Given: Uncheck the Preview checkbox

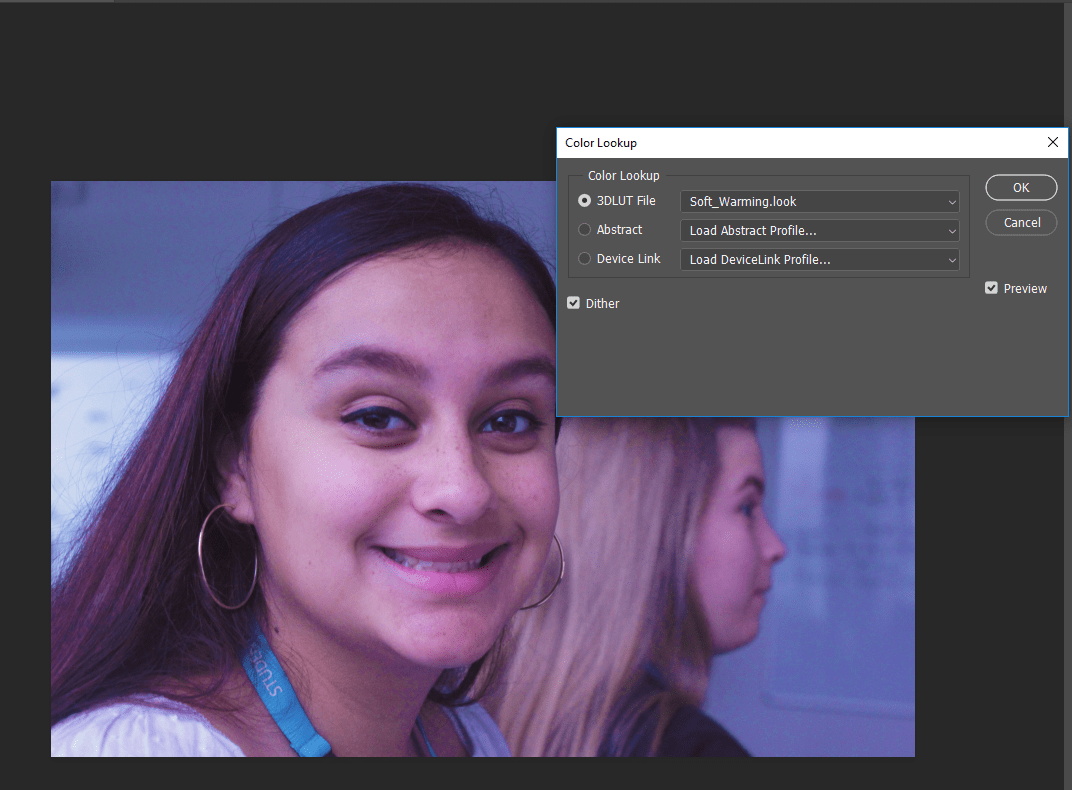Looking at the screenshot, I should click(991, 288).
